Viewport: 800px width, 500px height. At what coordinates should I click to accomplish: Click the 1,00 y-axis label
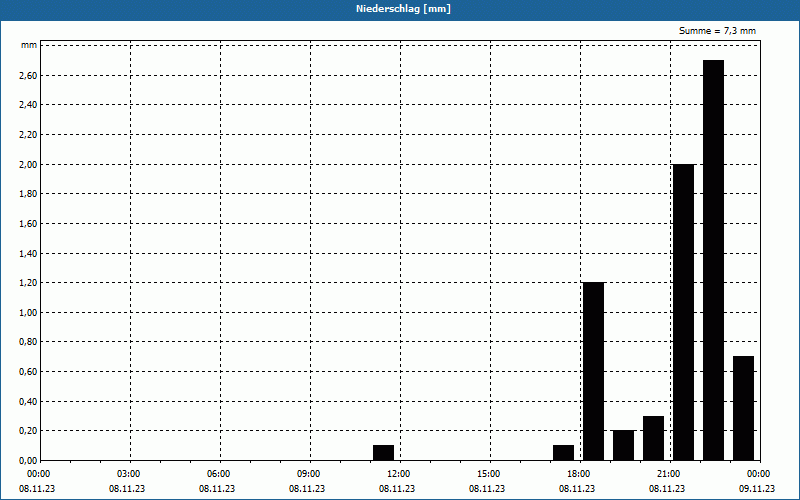[x=28, y=312]
